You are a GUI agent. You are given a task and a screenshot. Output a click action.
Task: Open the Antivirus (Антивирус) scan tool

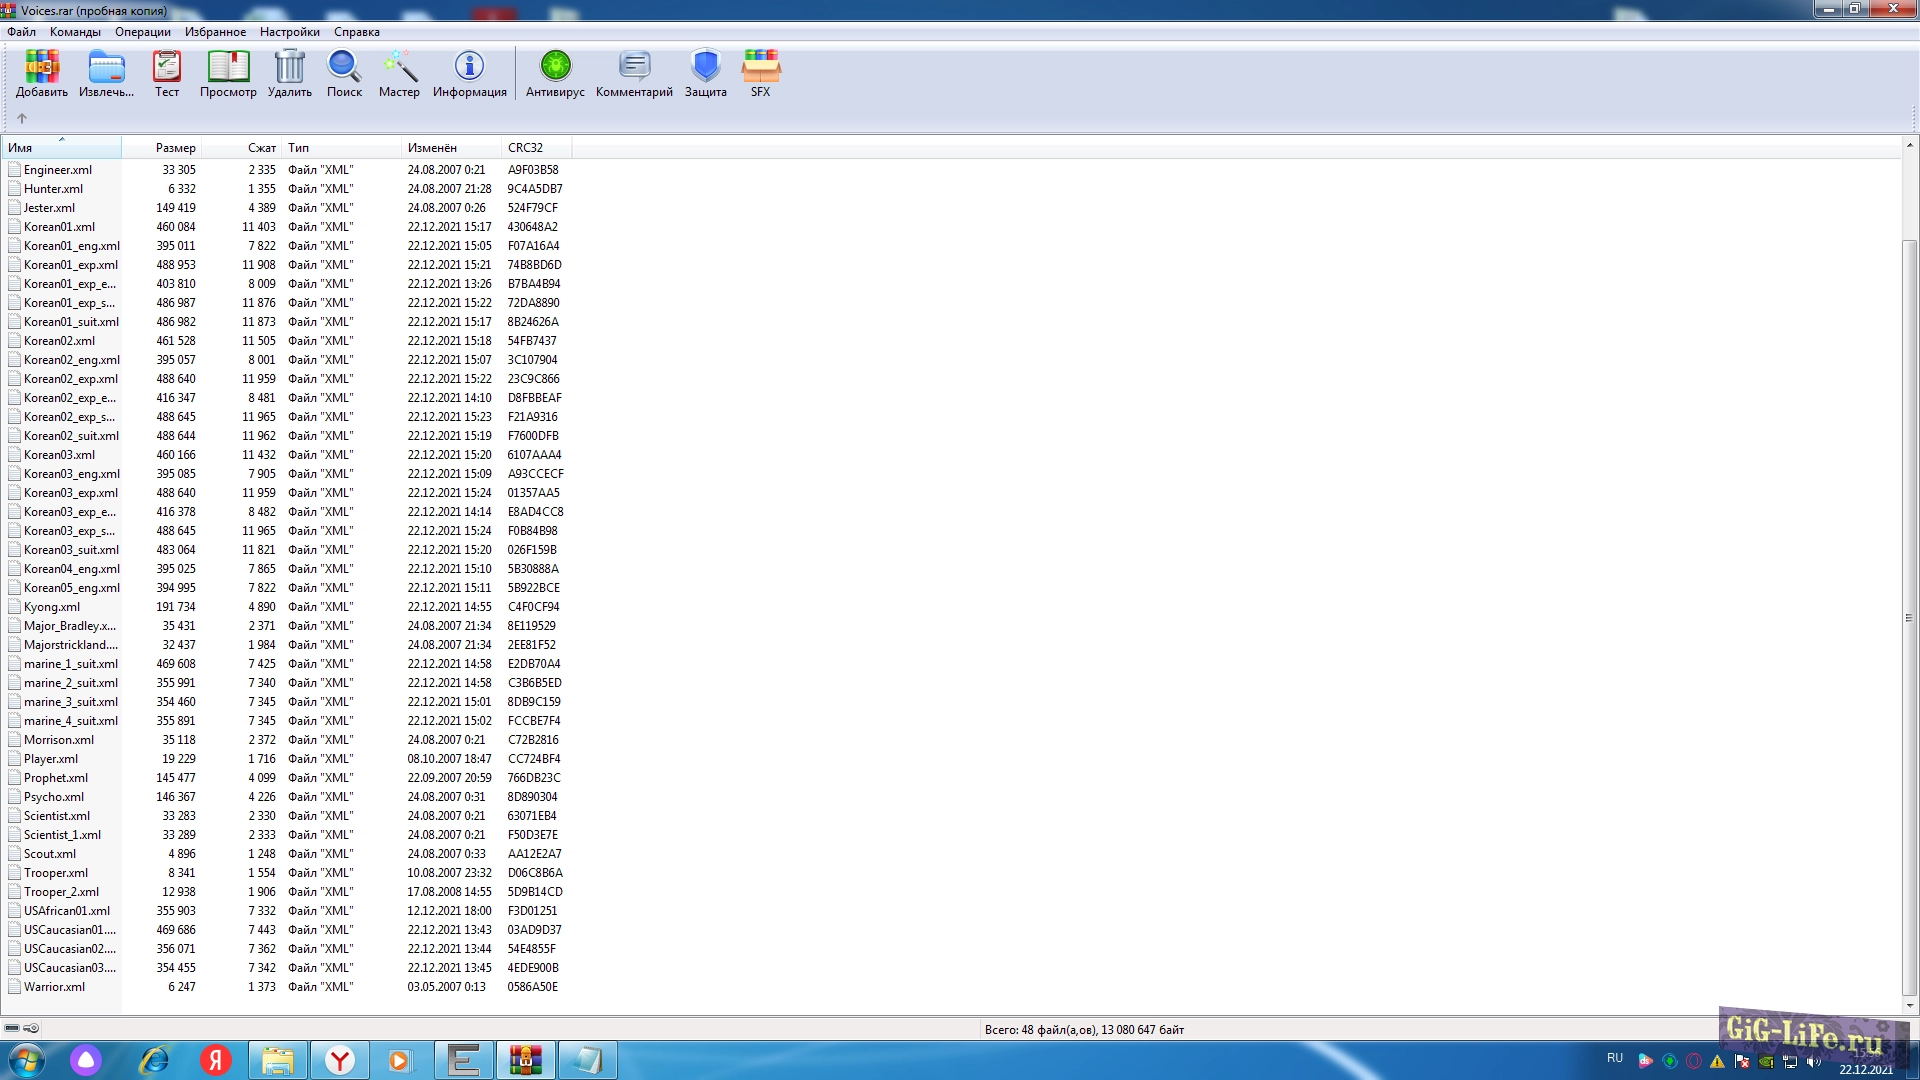click(555, 74)
